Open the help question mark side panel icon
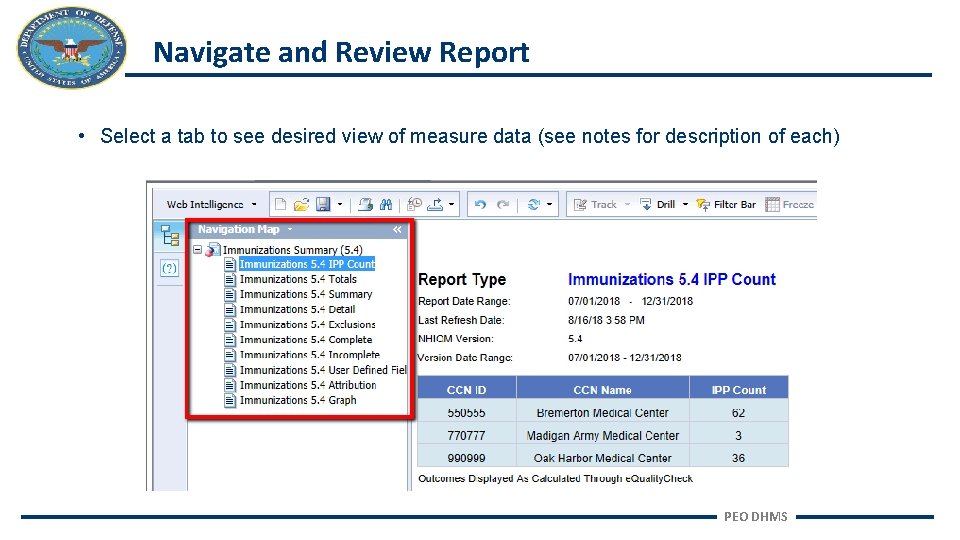The width and height of the screenshot is (960, 540). pos(170,268)
